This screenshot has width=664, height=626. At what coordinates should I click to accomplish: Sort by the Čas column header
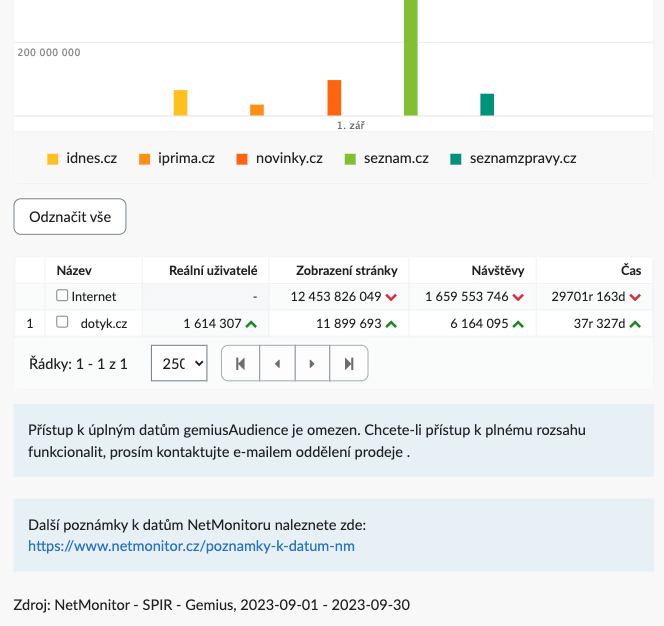[630, 270]
